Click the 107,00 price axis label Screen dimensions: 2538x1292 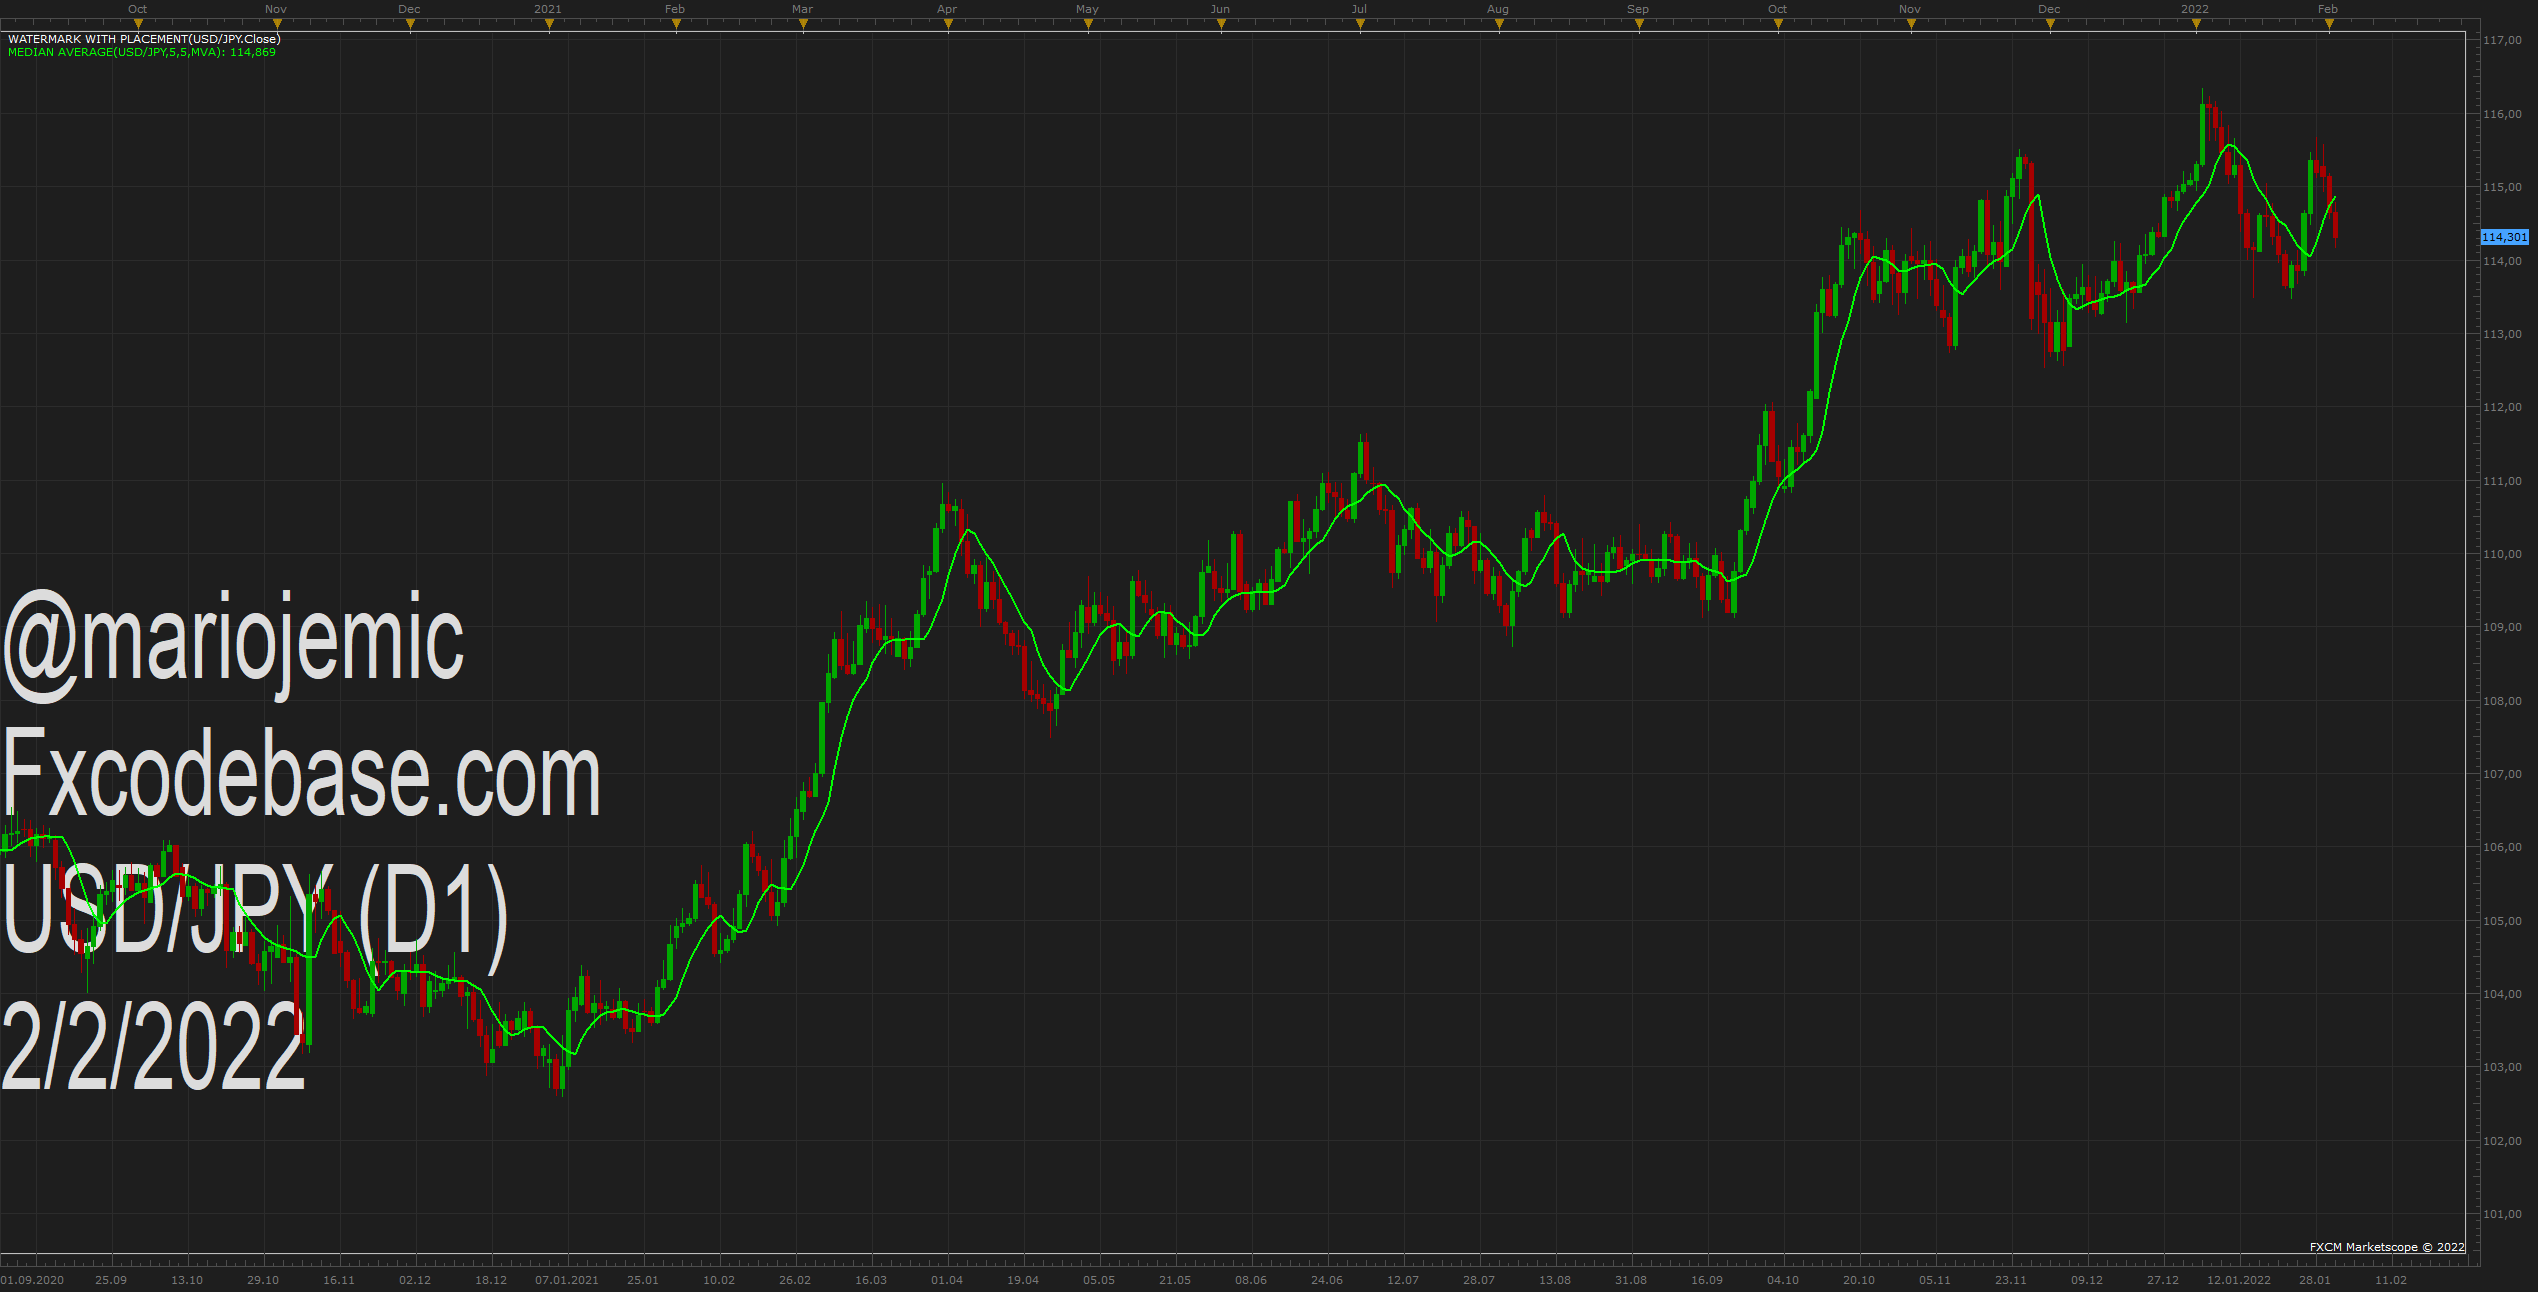[x=2502, y=774]
